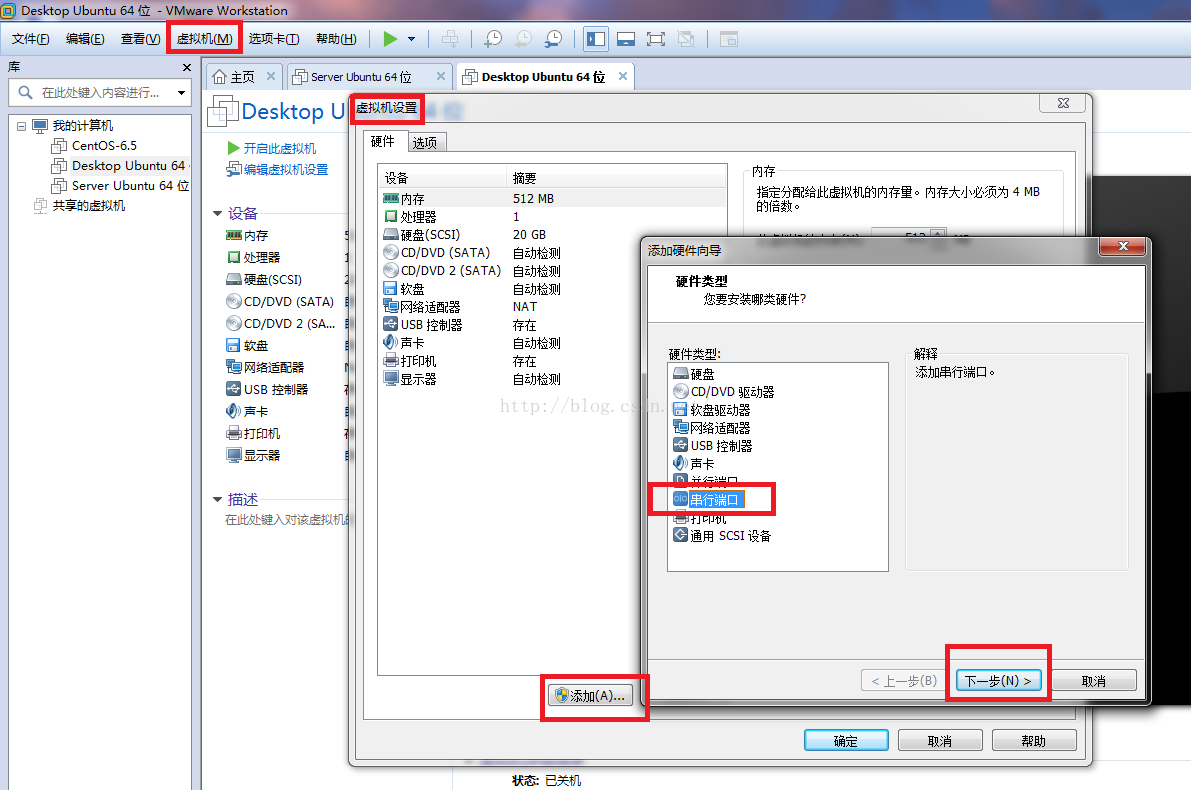Click the thumbnail bar toolbar icon

tap(626, 39)
